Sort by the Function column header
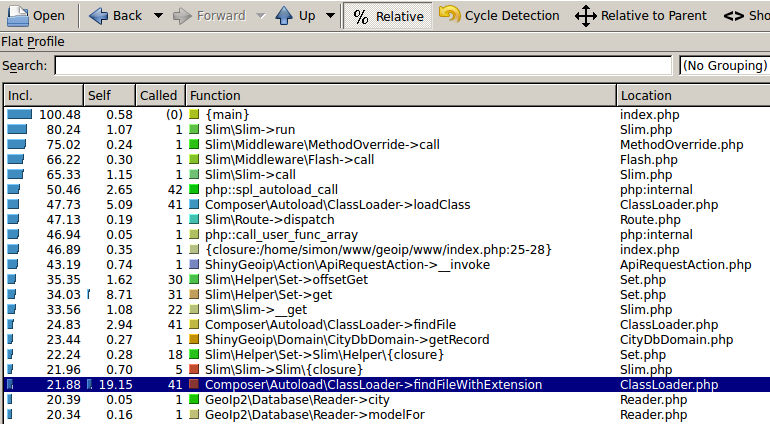Screen dimensions: 770x424 point(401,95)
